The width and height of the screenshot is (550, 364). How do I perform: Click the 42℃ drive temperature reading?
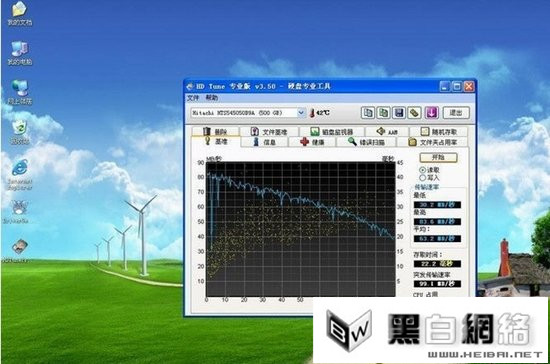320,113
